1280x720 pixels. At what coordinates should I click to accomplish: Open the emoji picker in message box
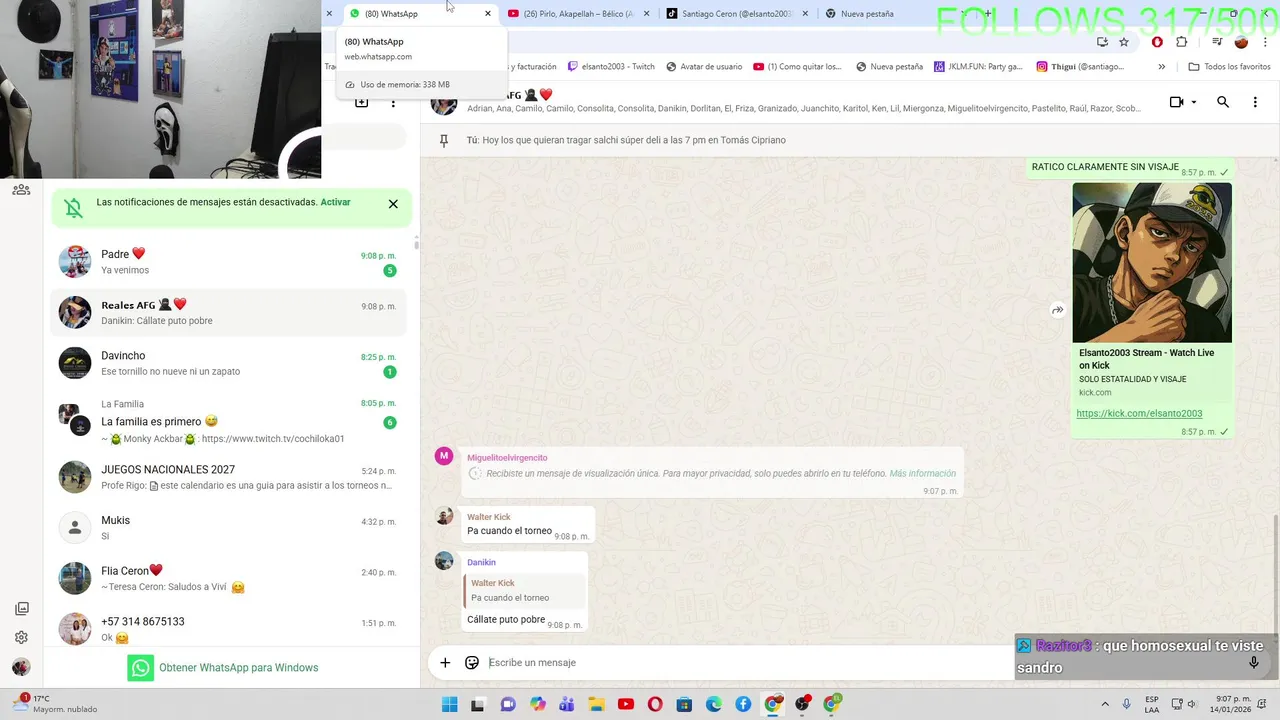[x=472, y=662]
